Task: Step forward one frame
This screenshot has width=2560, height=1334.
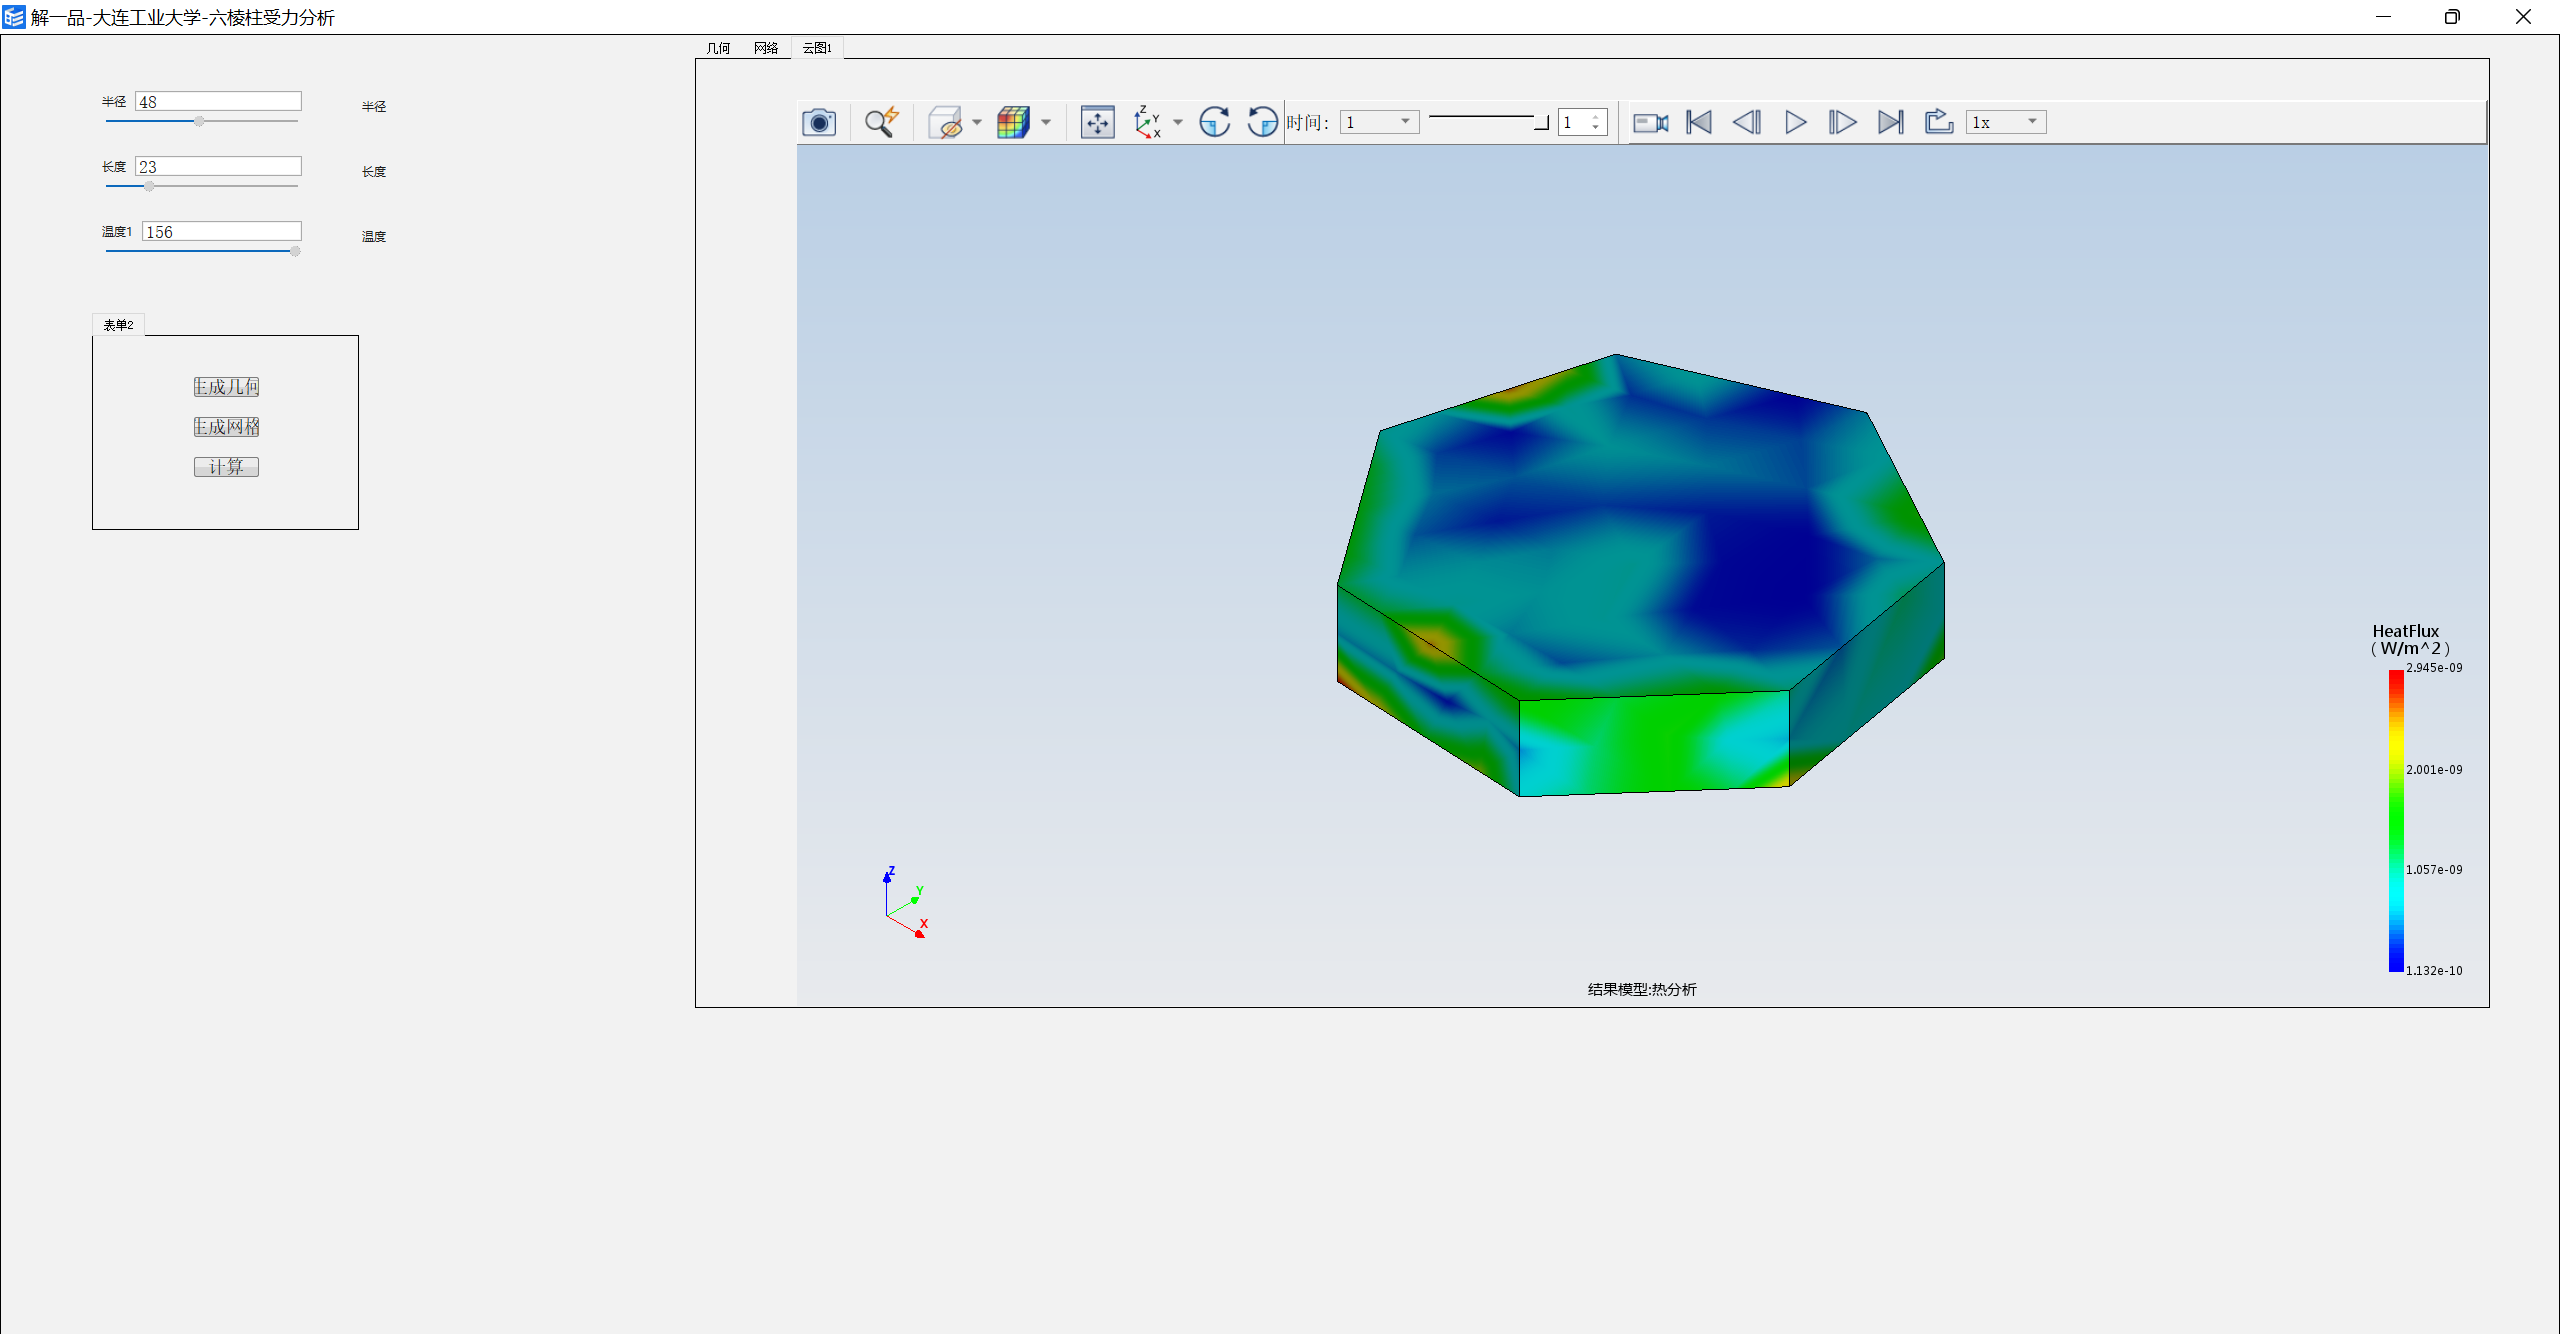Action: pos(1843,122)
